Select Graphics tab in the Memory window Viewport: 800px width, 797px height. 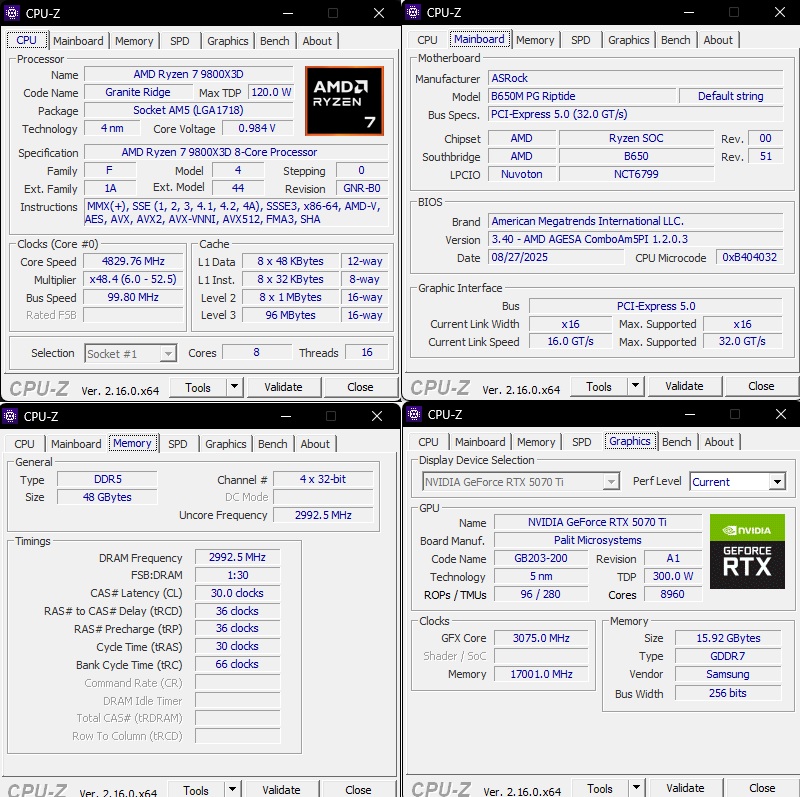click(226, 444)
